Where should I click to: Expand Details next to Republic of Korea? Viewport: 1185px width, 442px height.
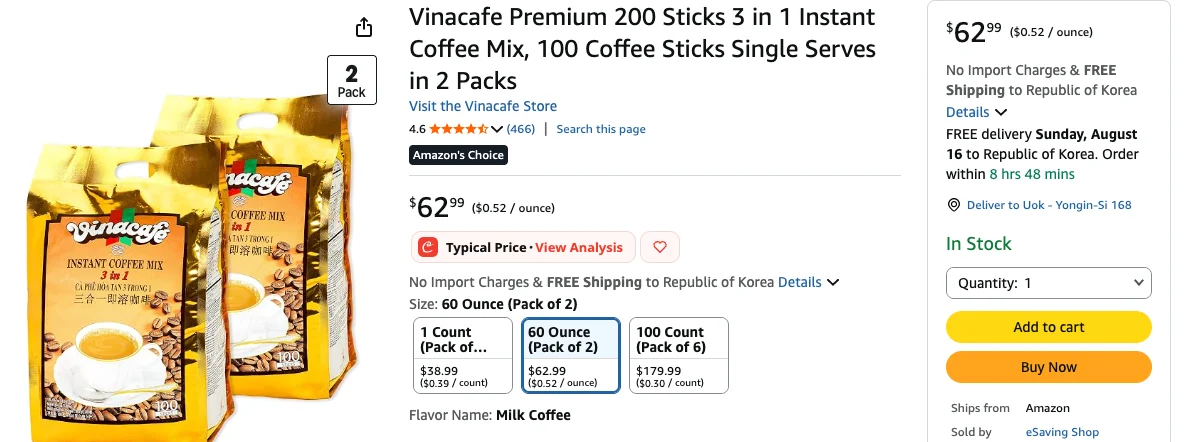(809, 283)
